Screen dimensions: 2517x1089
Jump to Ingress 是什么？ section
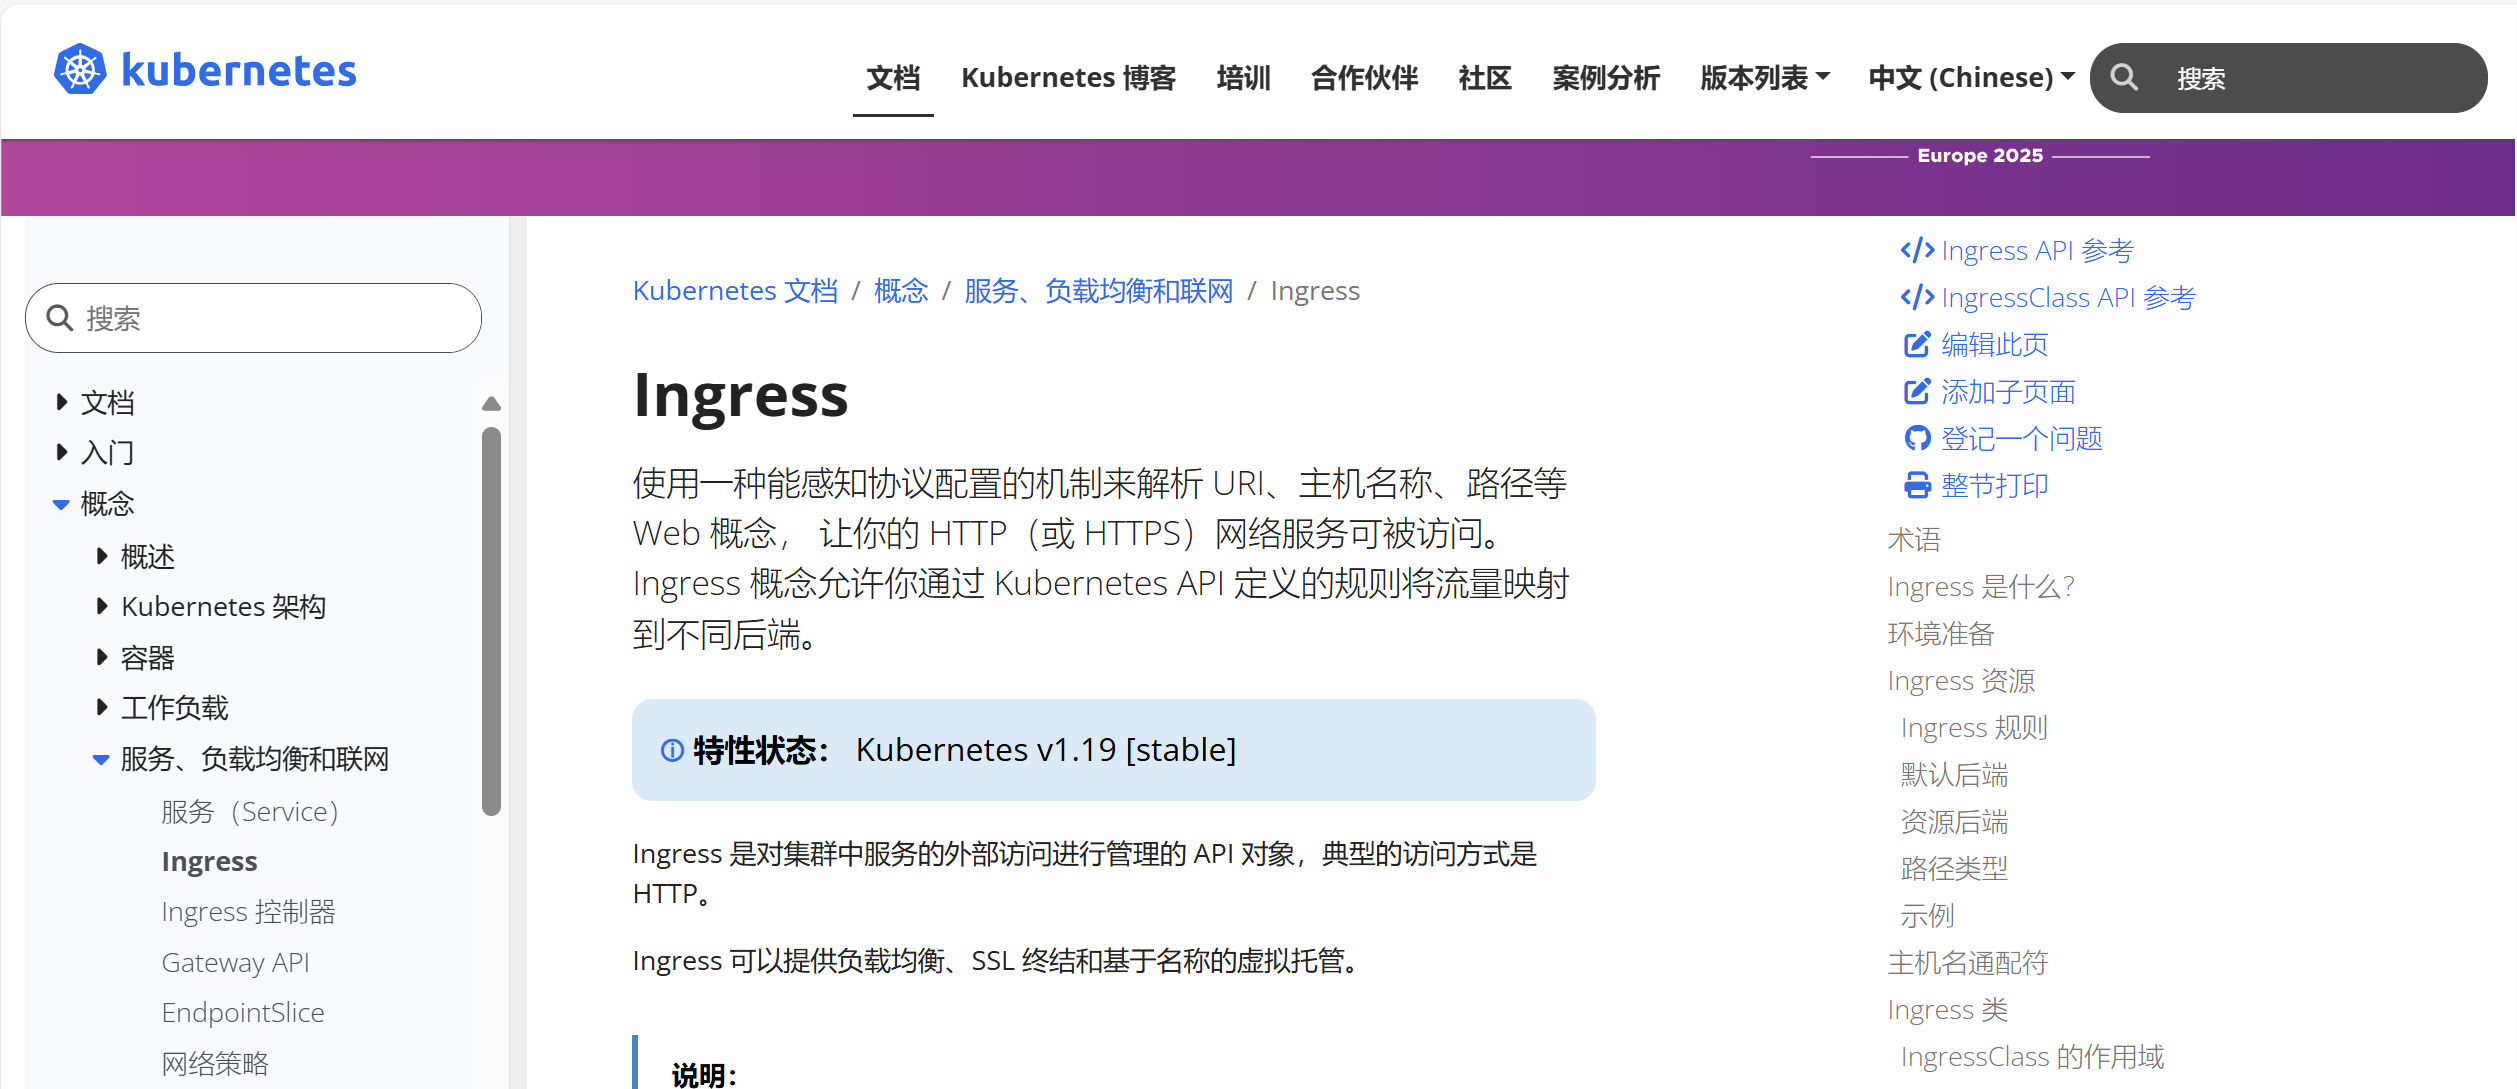tap(1982, 586)
